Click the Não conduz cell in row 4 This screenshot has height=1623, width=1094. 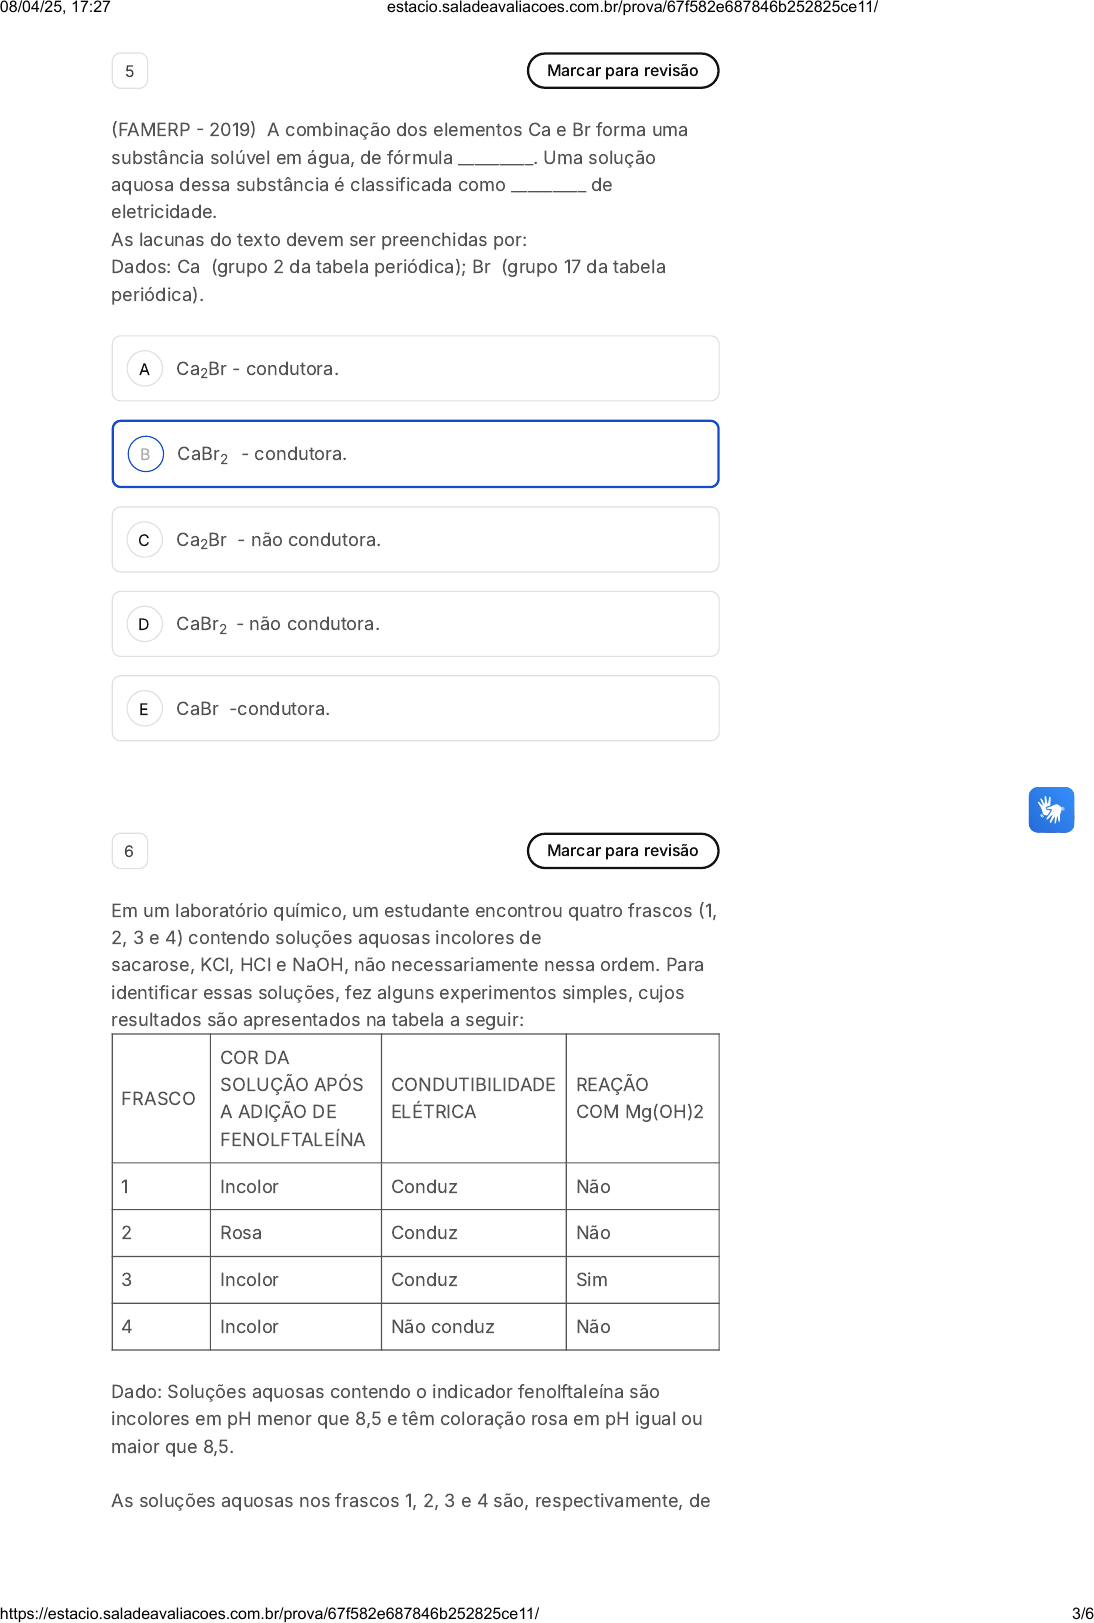point(443,1327)
